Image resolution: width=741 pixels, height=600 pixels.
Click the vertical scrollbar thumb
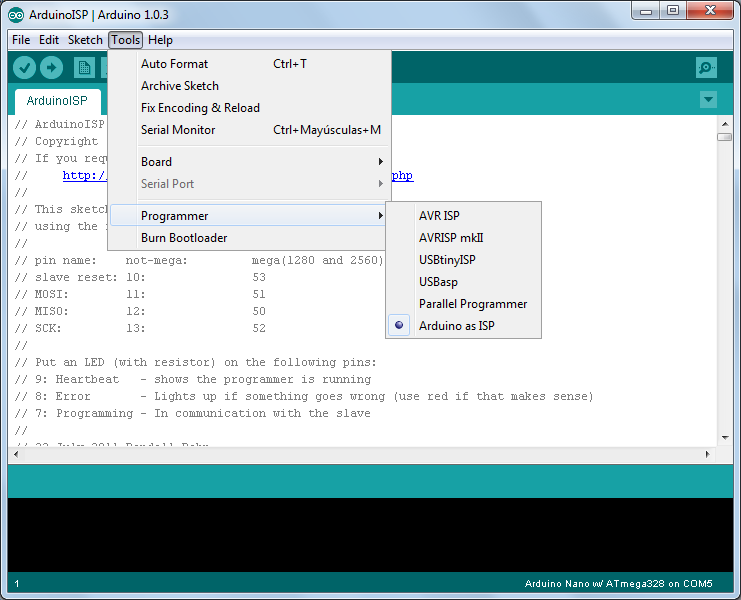[725, 137]
